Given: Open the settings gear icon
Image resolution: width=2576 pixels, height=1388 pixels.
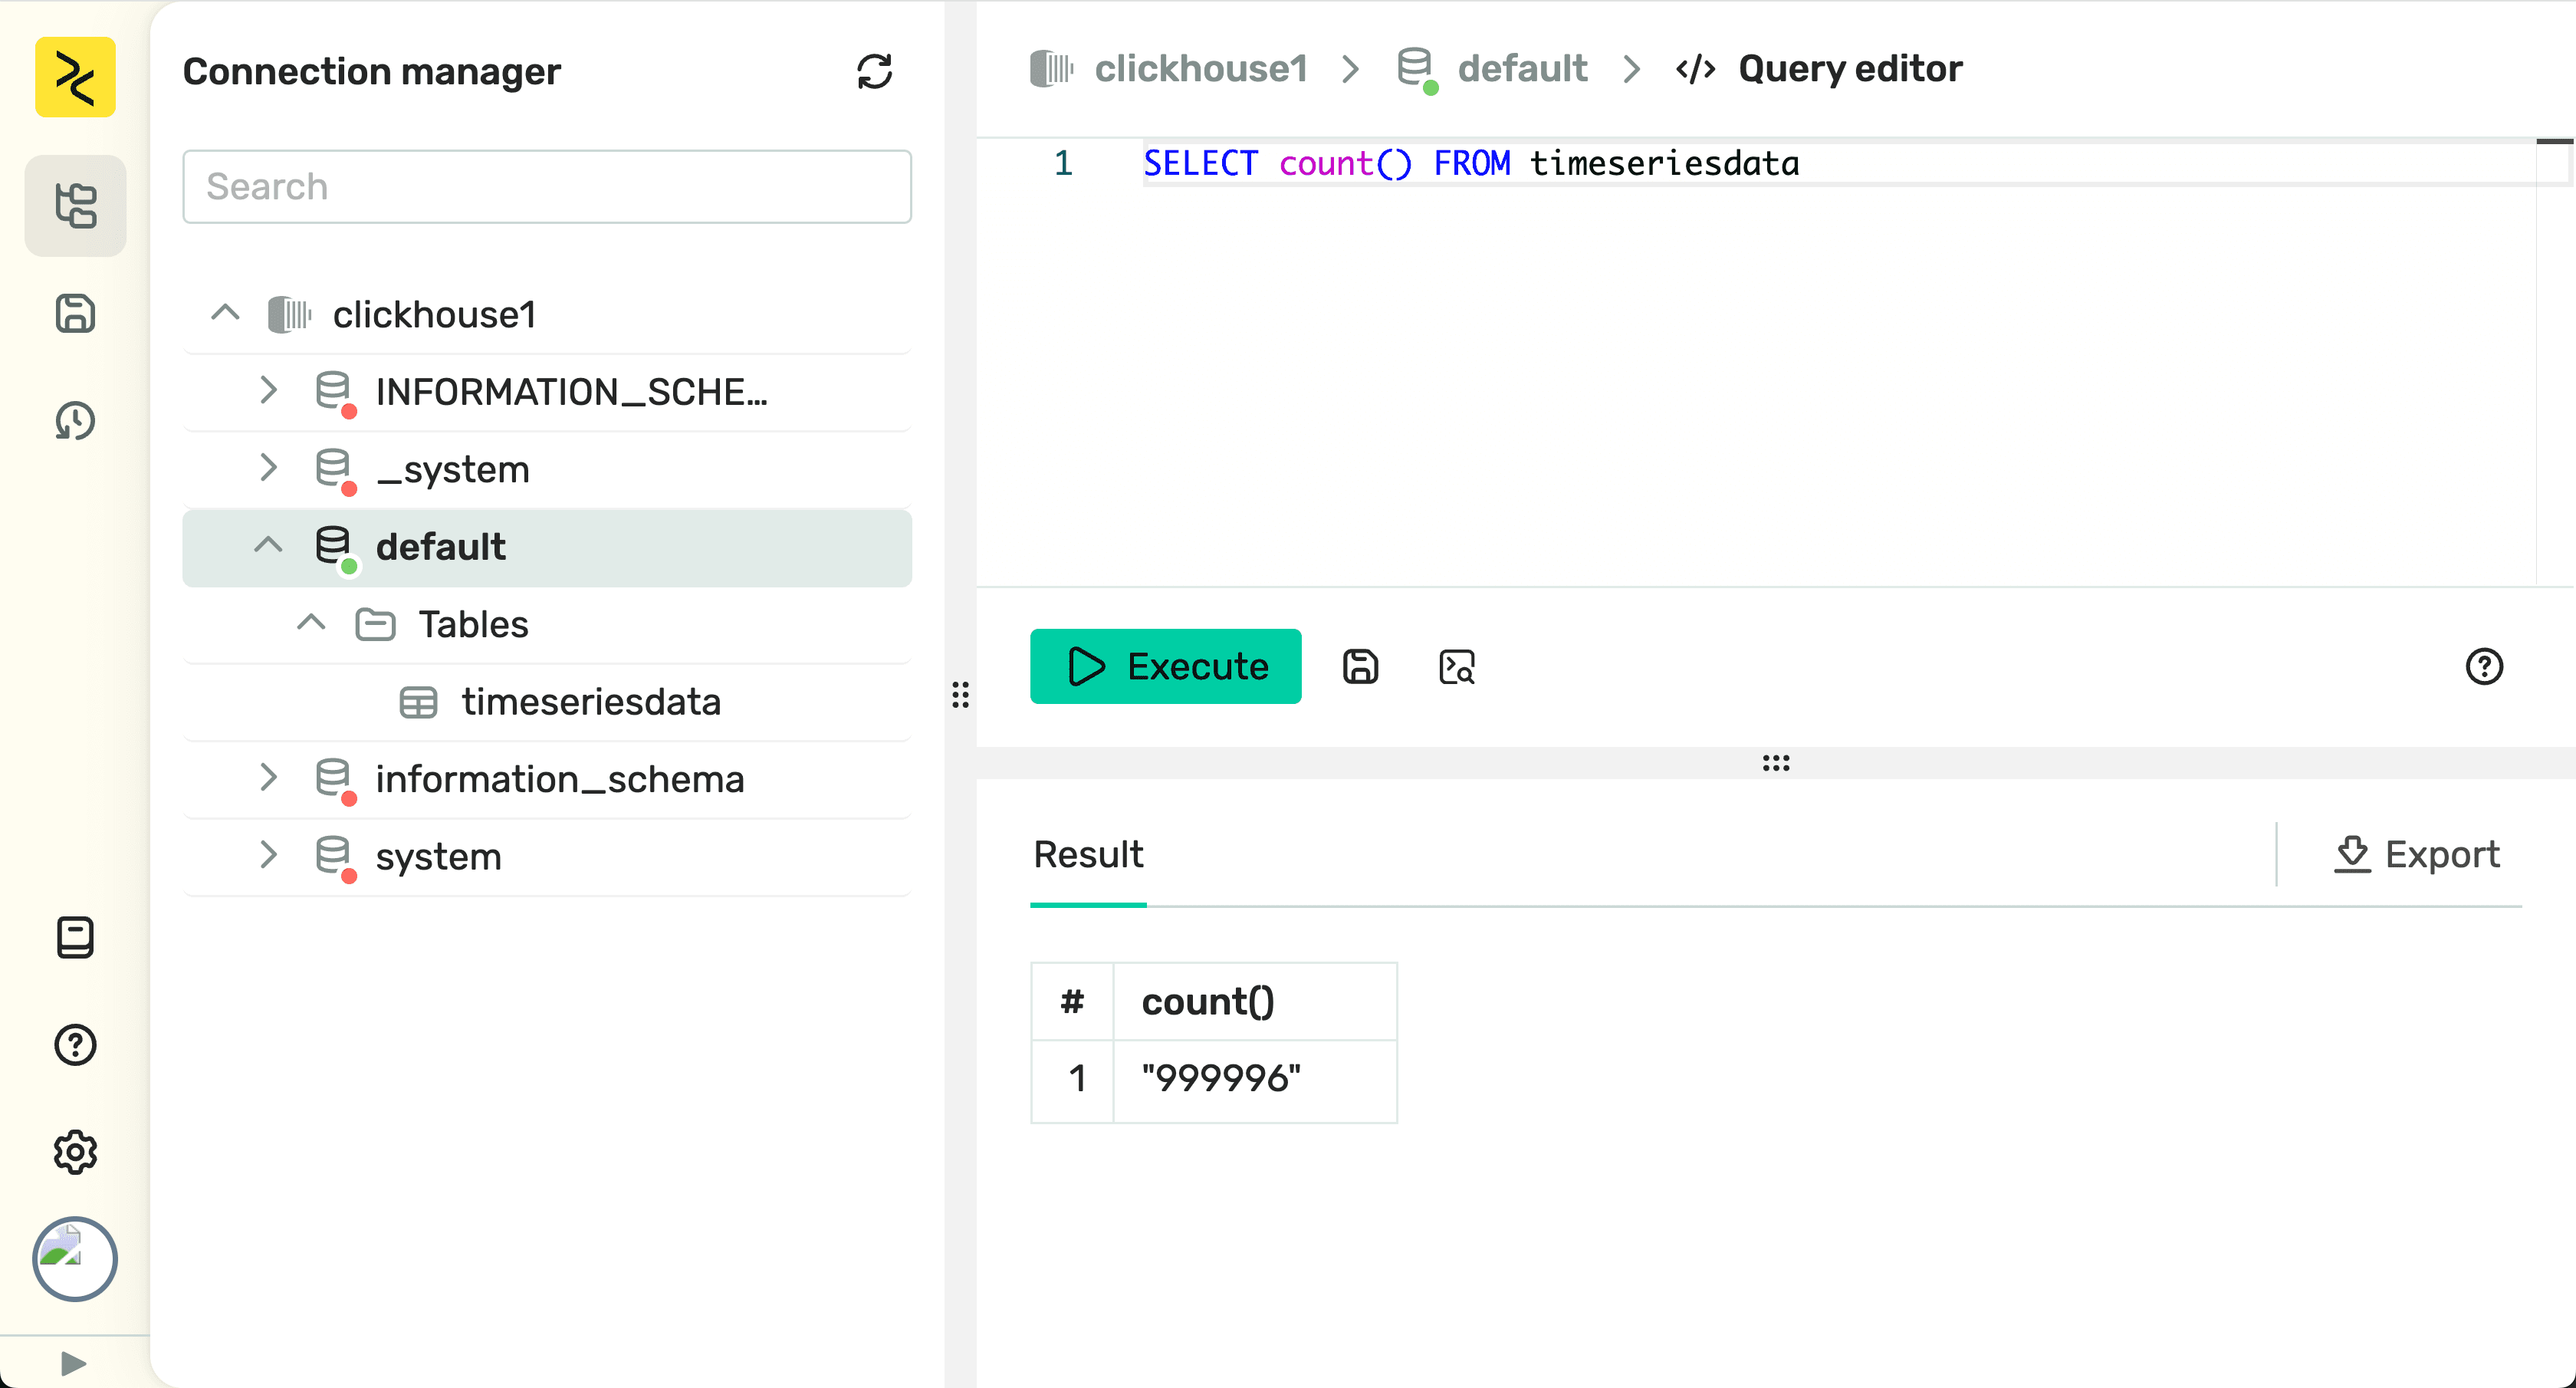Looking at the screenshot, I should (x=75, y=1152).
